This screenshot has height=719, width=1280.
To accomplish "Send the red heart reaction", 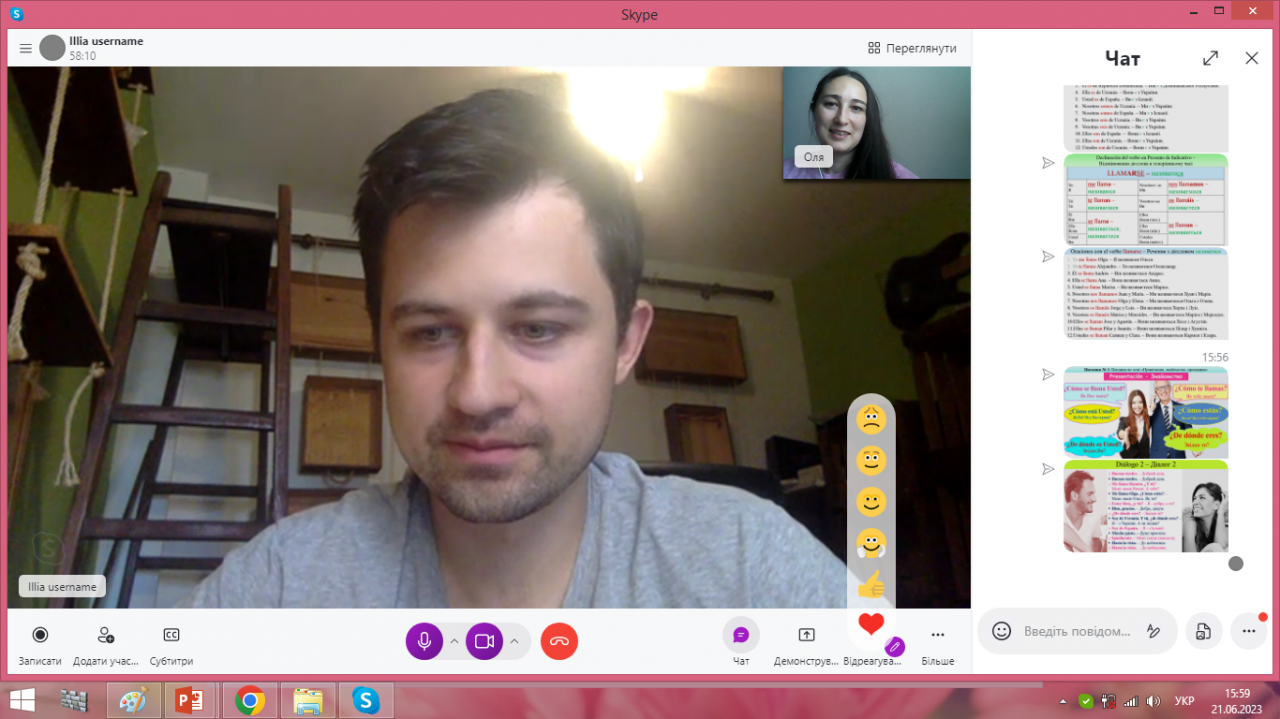I will [871, 624].
